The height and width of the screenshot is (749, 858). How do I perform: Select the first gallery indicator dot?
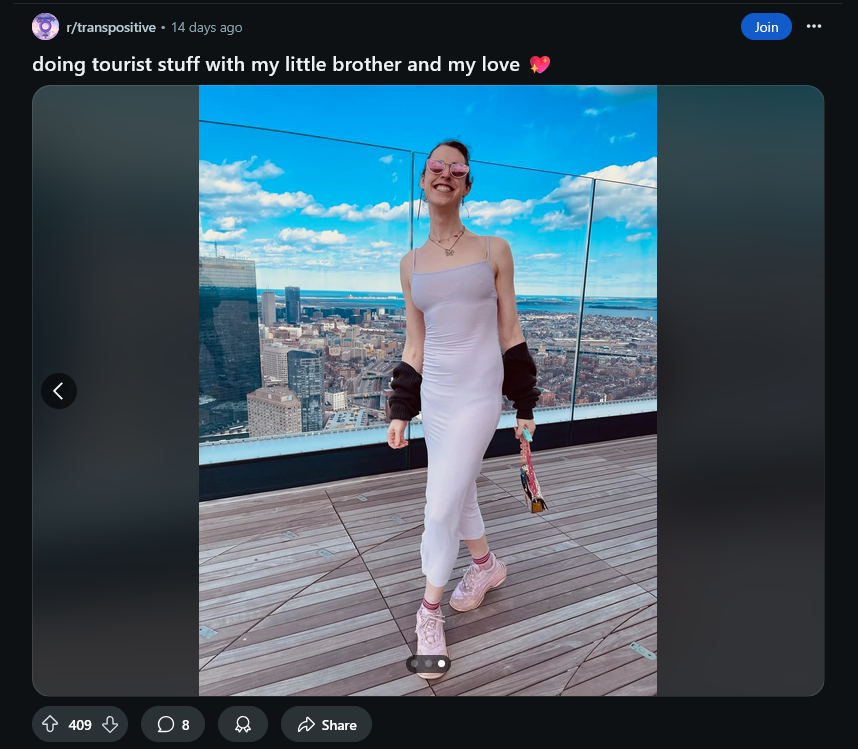(x=415, y=664)
